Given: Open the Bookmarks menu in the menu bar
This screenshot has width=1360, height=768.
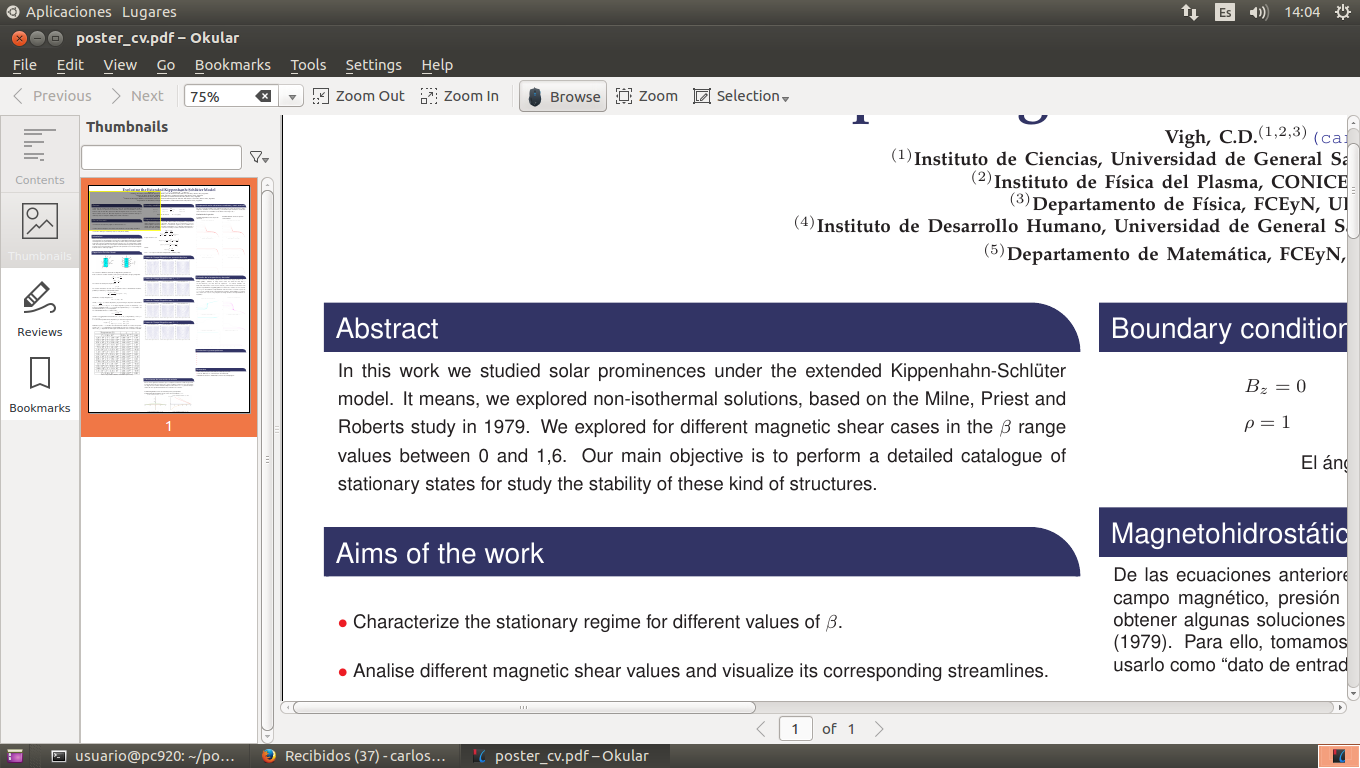Looking at the screenshot, I should tap(232, 65).
